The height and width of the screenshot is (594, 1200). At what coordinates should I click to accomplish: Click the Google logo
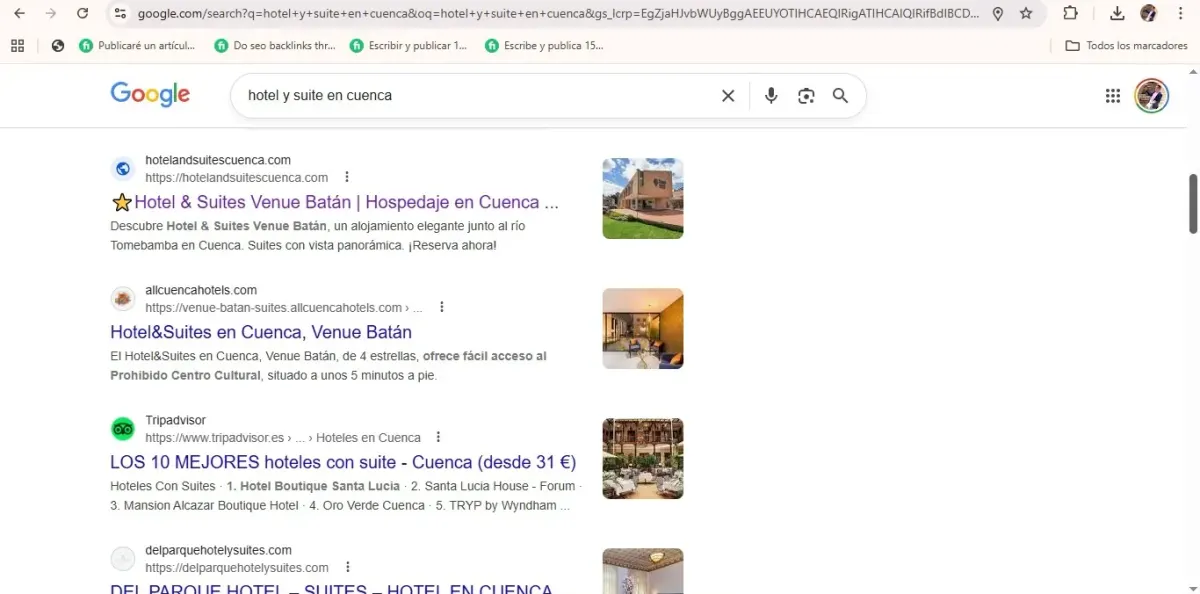click(150, 95)
